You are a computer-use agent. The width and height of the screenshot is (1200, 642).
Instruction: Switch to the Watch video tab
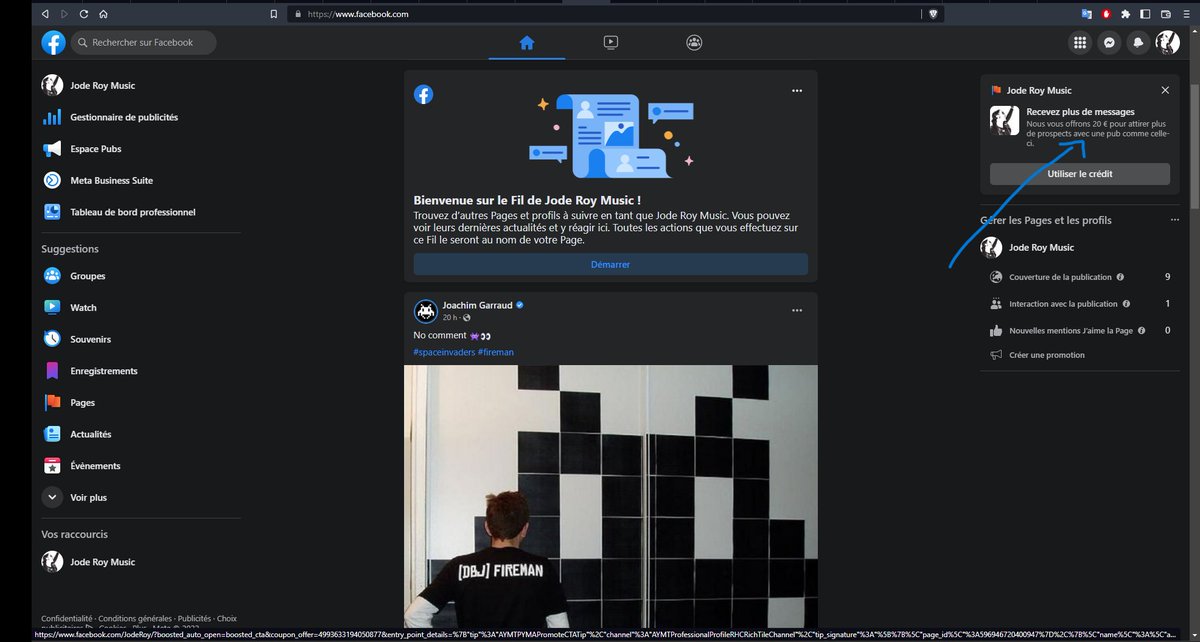point(610,43)
